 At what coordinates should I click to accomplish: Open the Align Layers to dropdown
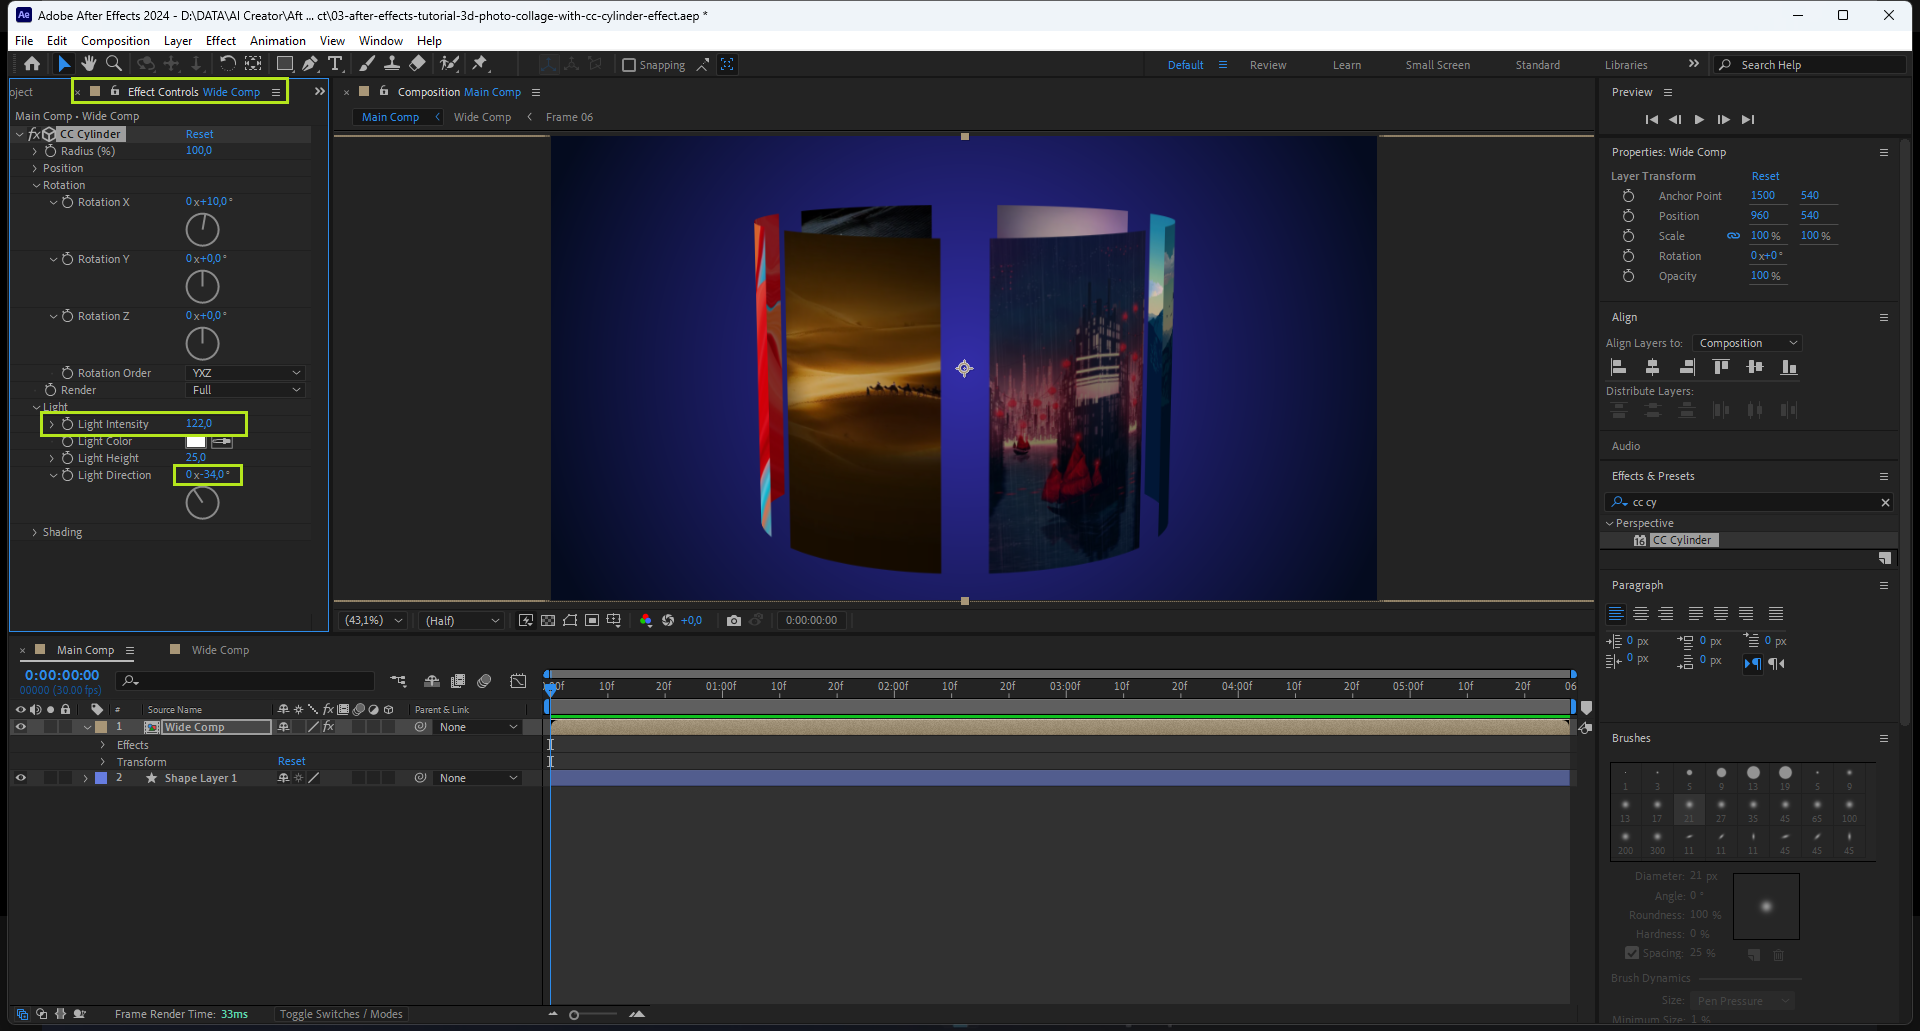click(x=1747, y=343)
